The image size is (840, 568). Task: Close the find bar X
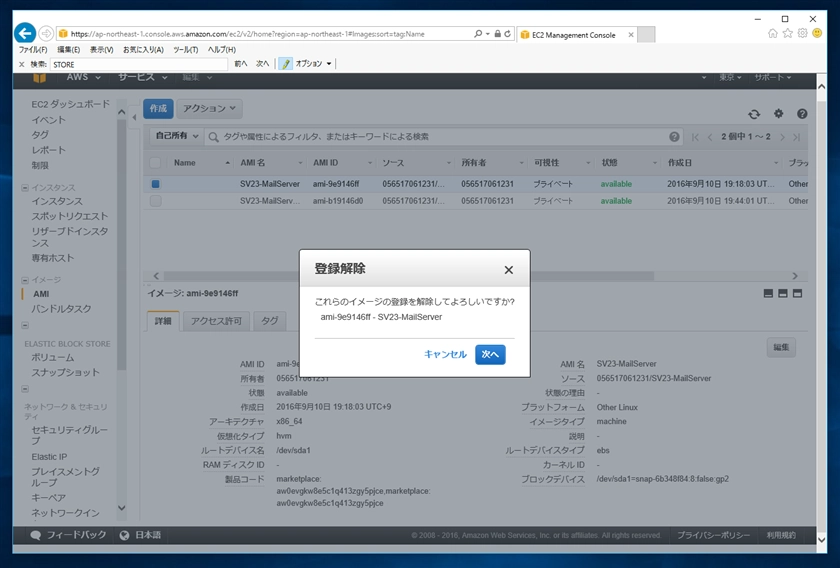pos(21,64)
